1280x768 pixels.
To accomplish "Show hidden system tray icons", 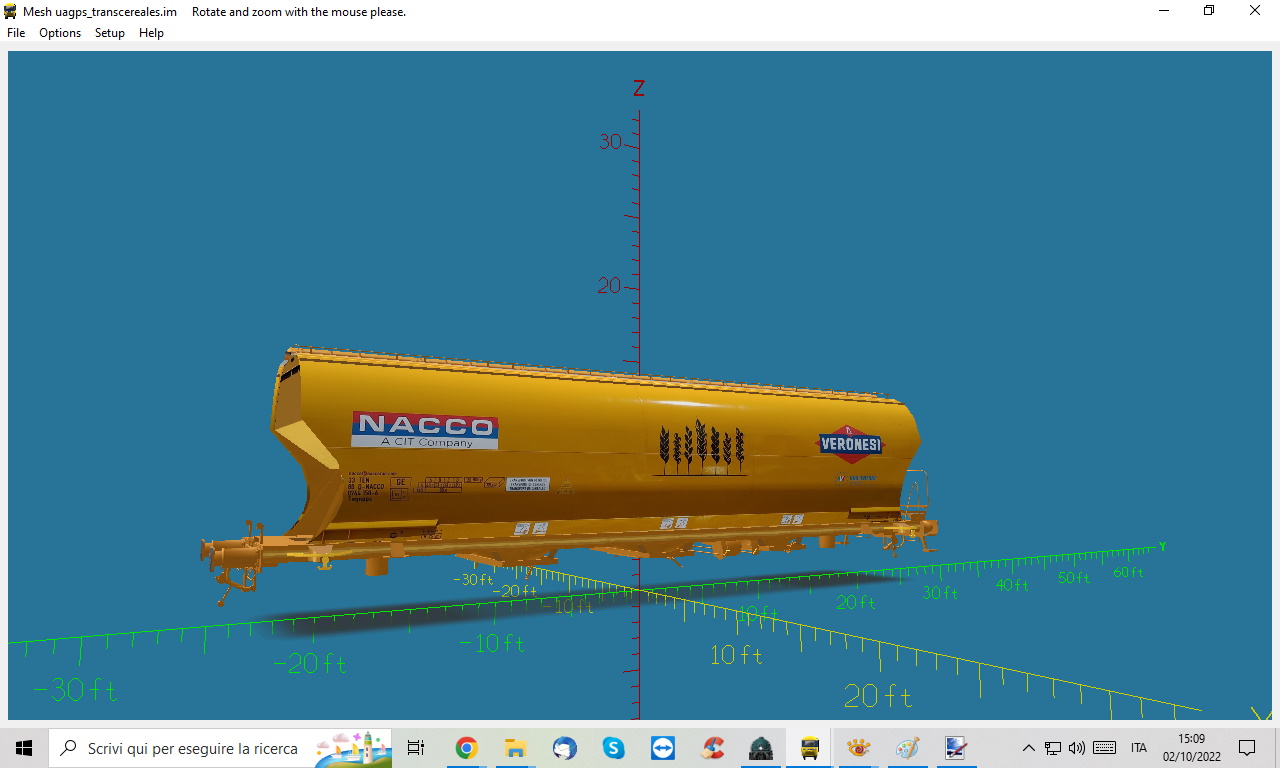I will (x=1028, y=748).
